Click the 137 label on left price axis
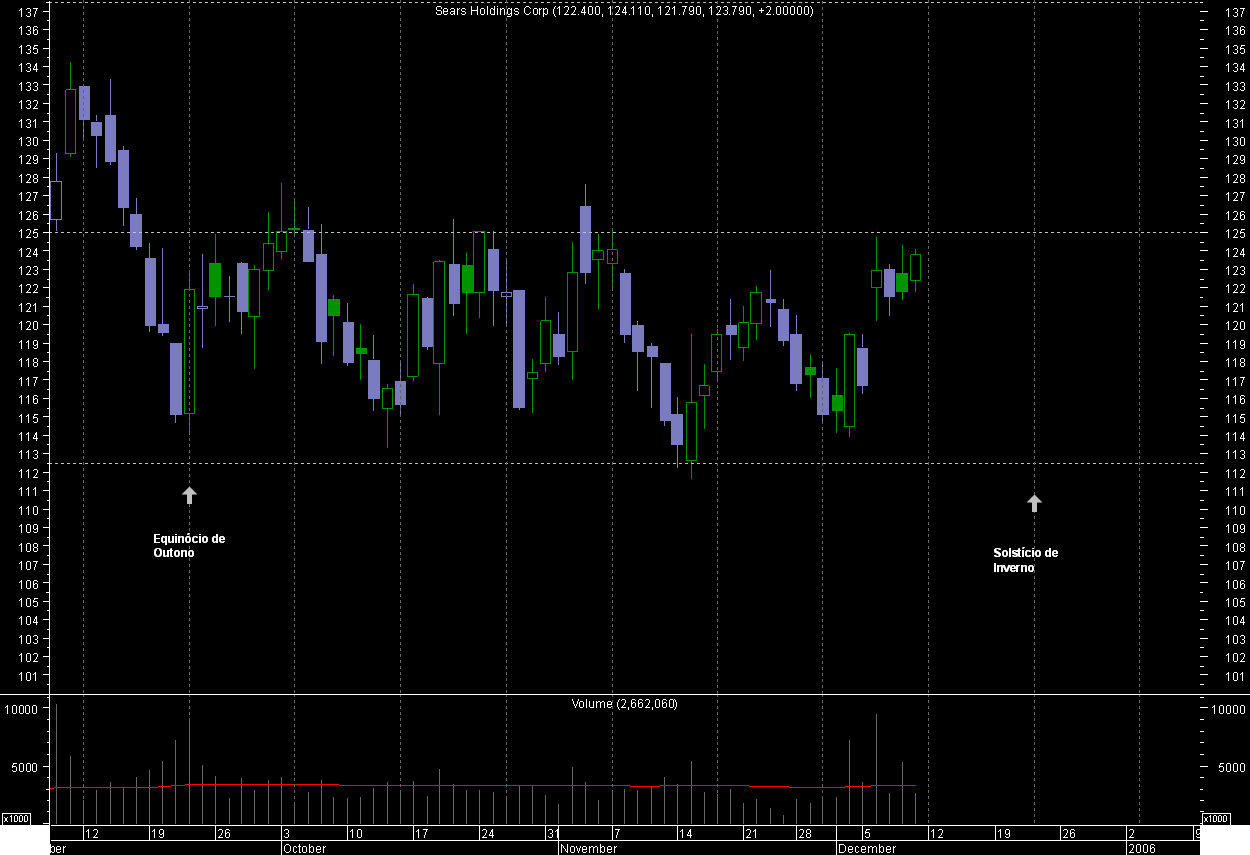This screenshot has height=855, width=1250. 28,13
